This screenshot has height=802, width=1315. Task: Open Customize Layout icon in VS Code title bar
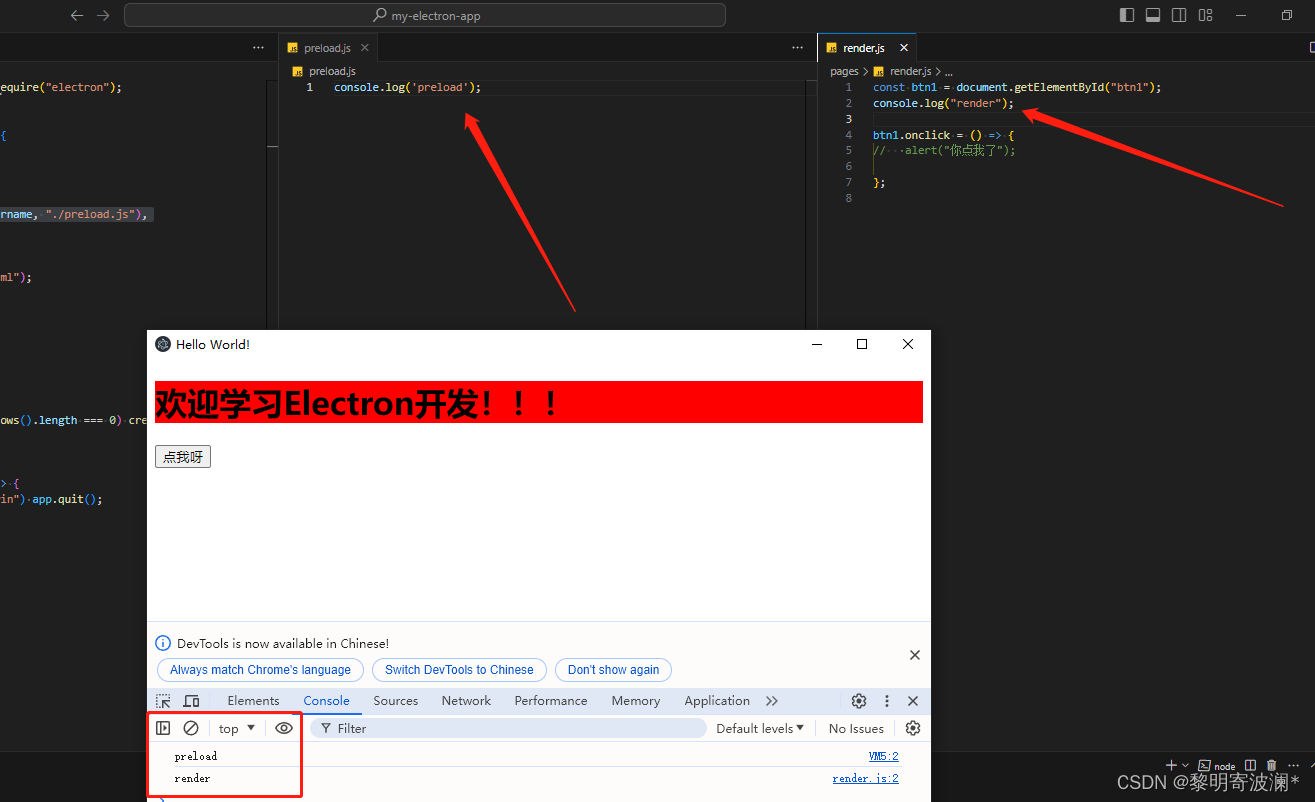coord(1205,15)
